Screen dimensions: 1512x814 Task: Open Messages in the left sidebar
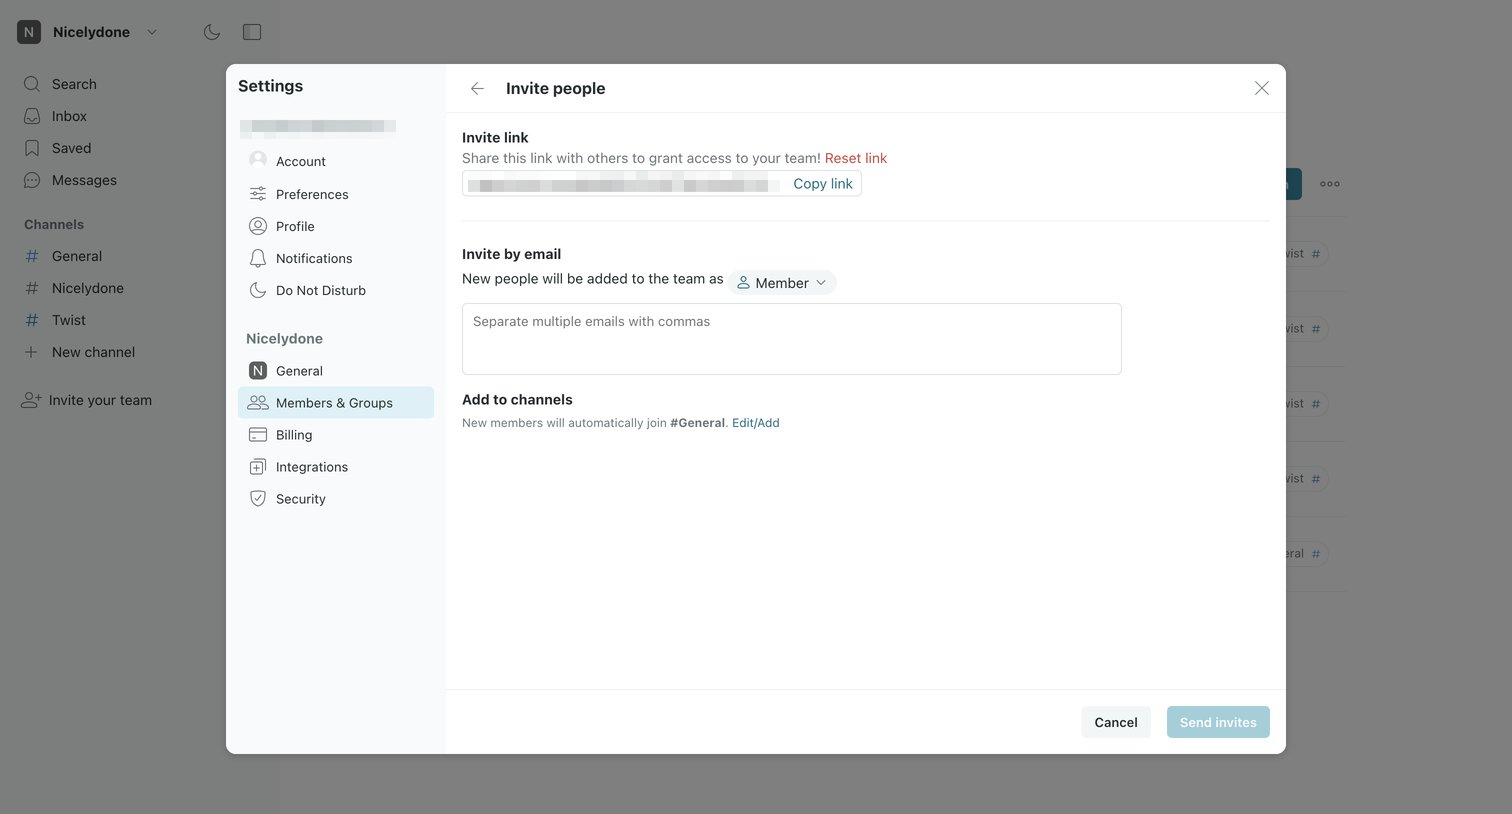pyautogui.click(x=84, y=180)
